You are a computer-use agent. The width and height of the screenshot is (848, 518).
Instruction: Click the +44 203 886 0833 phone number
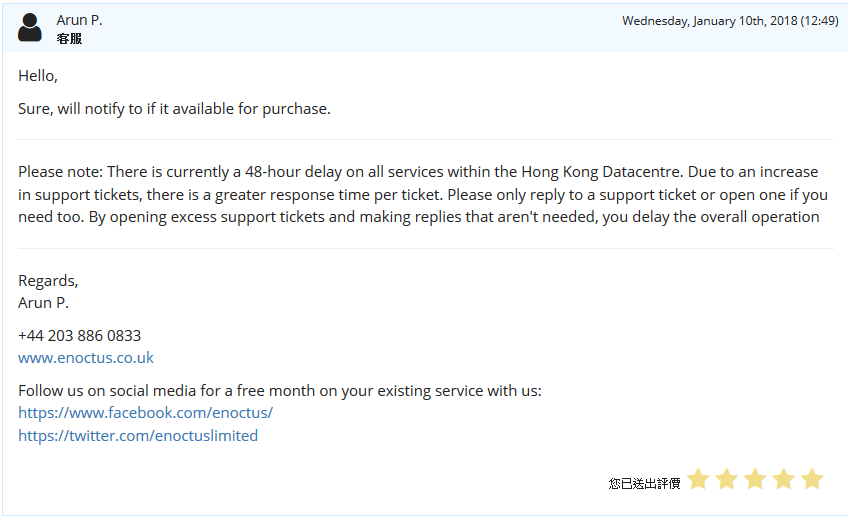tap(79, 335)
